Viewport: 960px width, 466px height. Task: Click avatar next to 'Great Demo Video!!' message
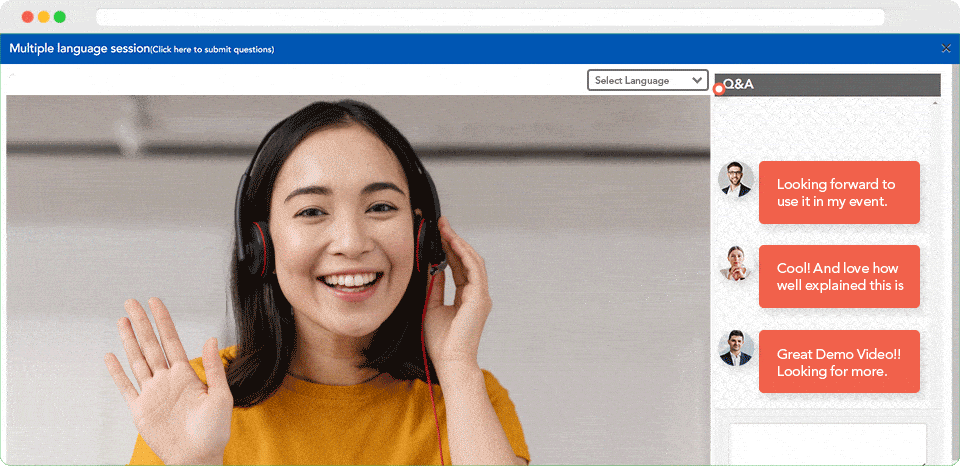736,348
